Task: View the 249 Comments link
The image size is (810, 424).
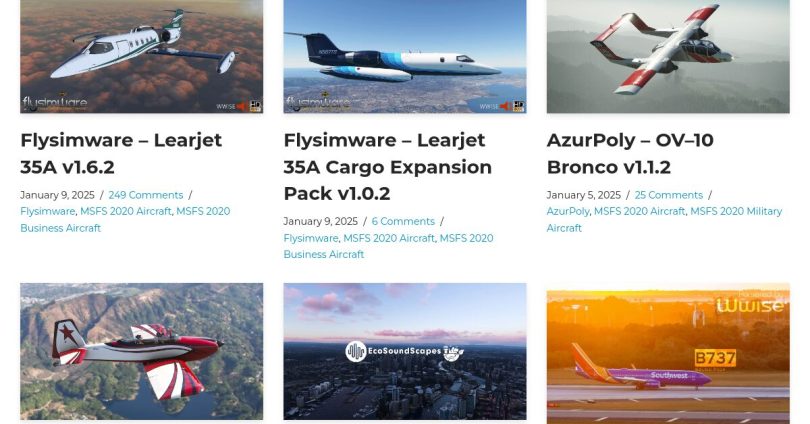Action: pyautogui.click(x=146, y=195)
